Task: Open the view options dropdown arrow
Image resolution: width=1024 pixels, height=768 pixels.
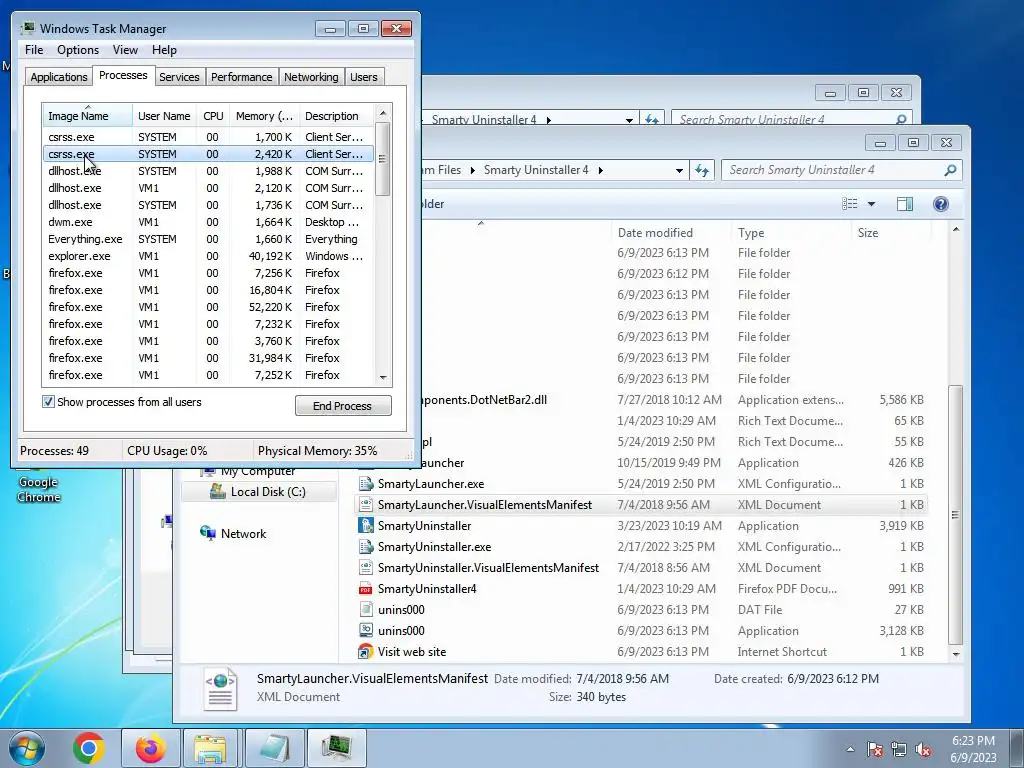Action: pyautogui.click(x=871, y=204)
